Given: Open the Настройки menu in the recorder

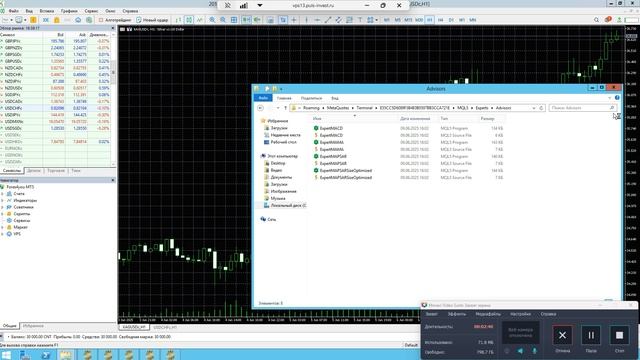Looking at the screenshot, I should tap(520, 314).
